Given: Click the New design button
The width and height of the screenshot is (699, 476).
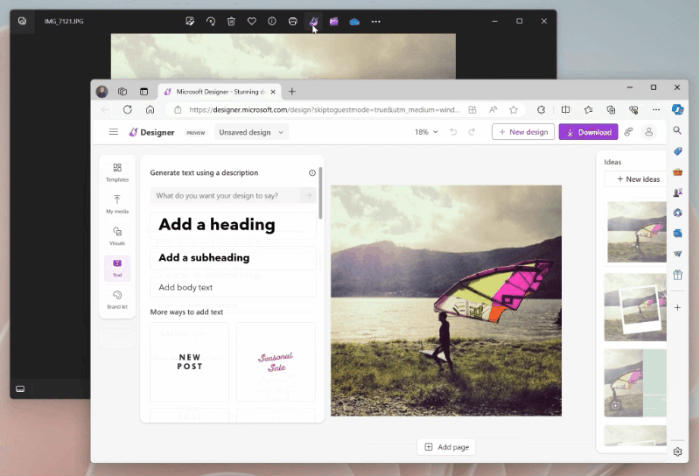Looking at the screenshot, I should pos(523,132).
